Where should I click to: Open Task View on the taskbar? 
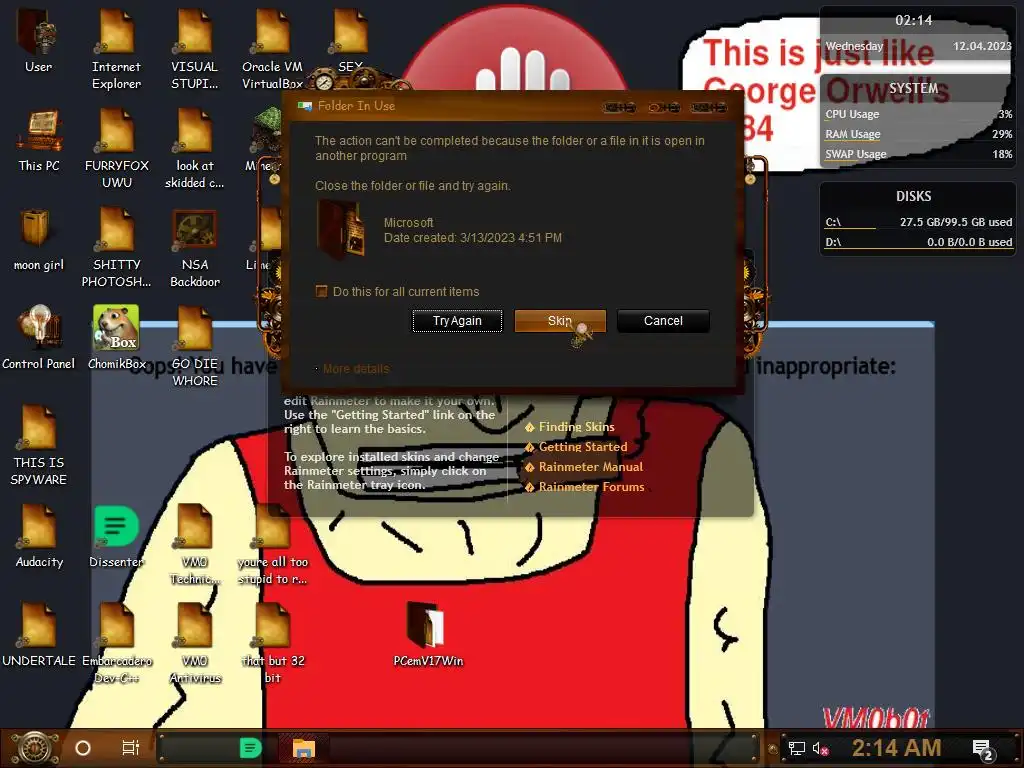point(131,748)
